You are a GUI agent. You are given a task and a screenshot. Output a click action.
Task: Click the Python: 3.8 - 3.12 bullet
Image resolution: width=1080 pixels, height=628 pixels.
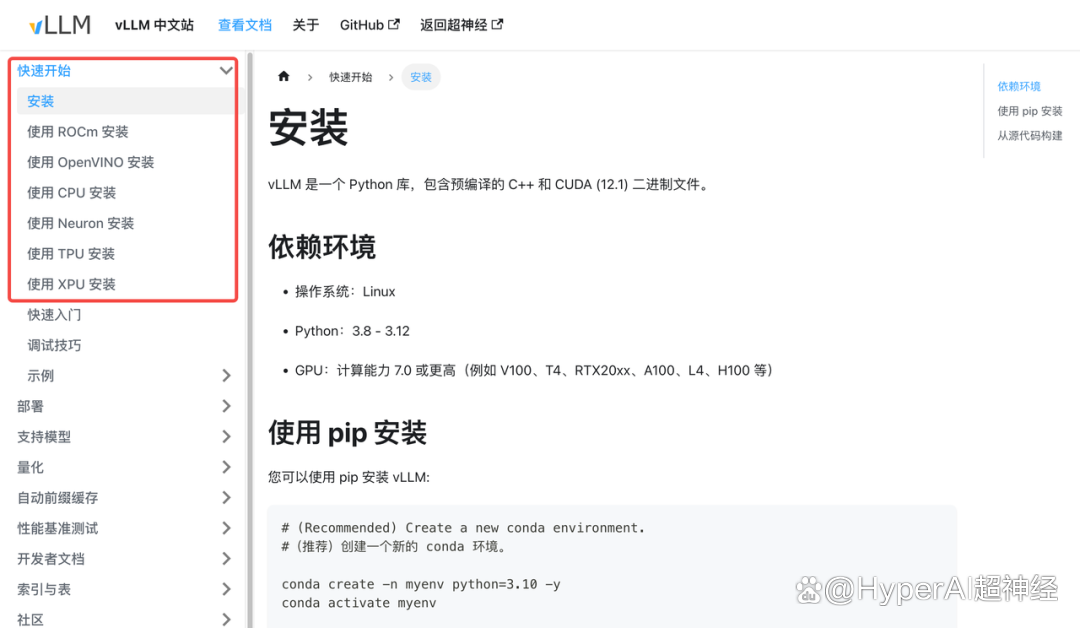pyautogui.click(x=352, y=331)
